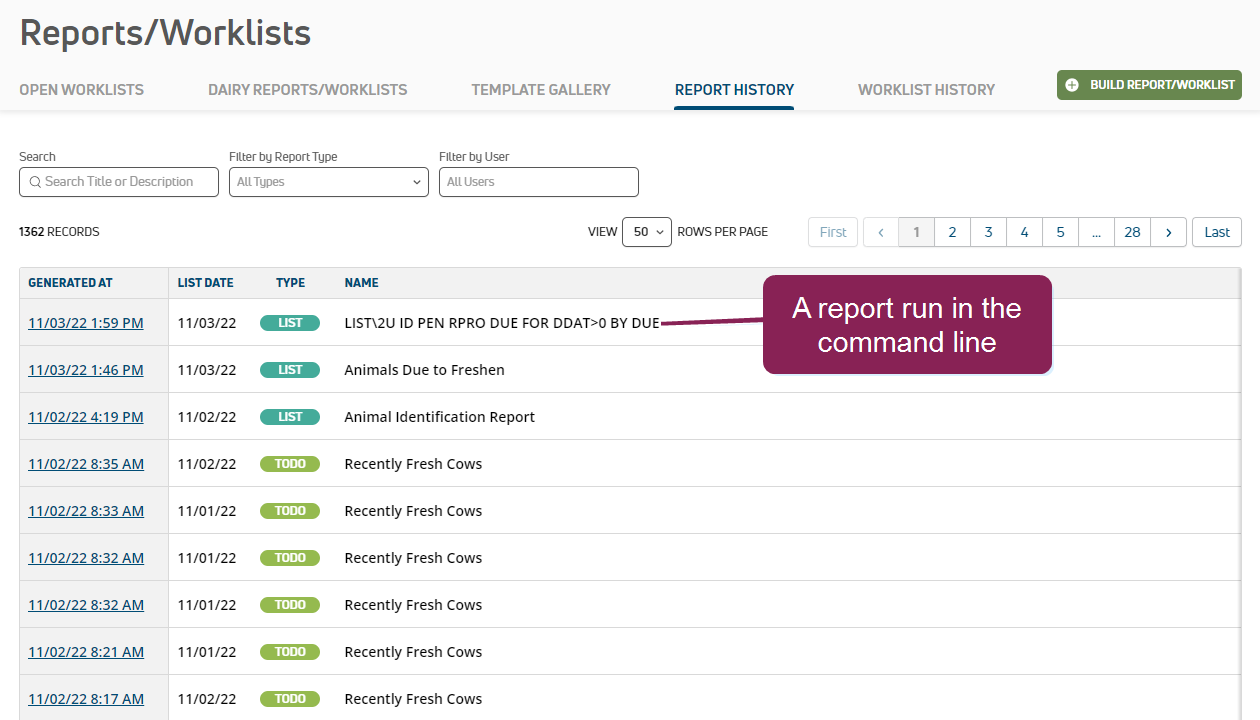Open Dairy Reports/Worklists tab
This screenshot has height=720, width=1260.
click(307, 90)
